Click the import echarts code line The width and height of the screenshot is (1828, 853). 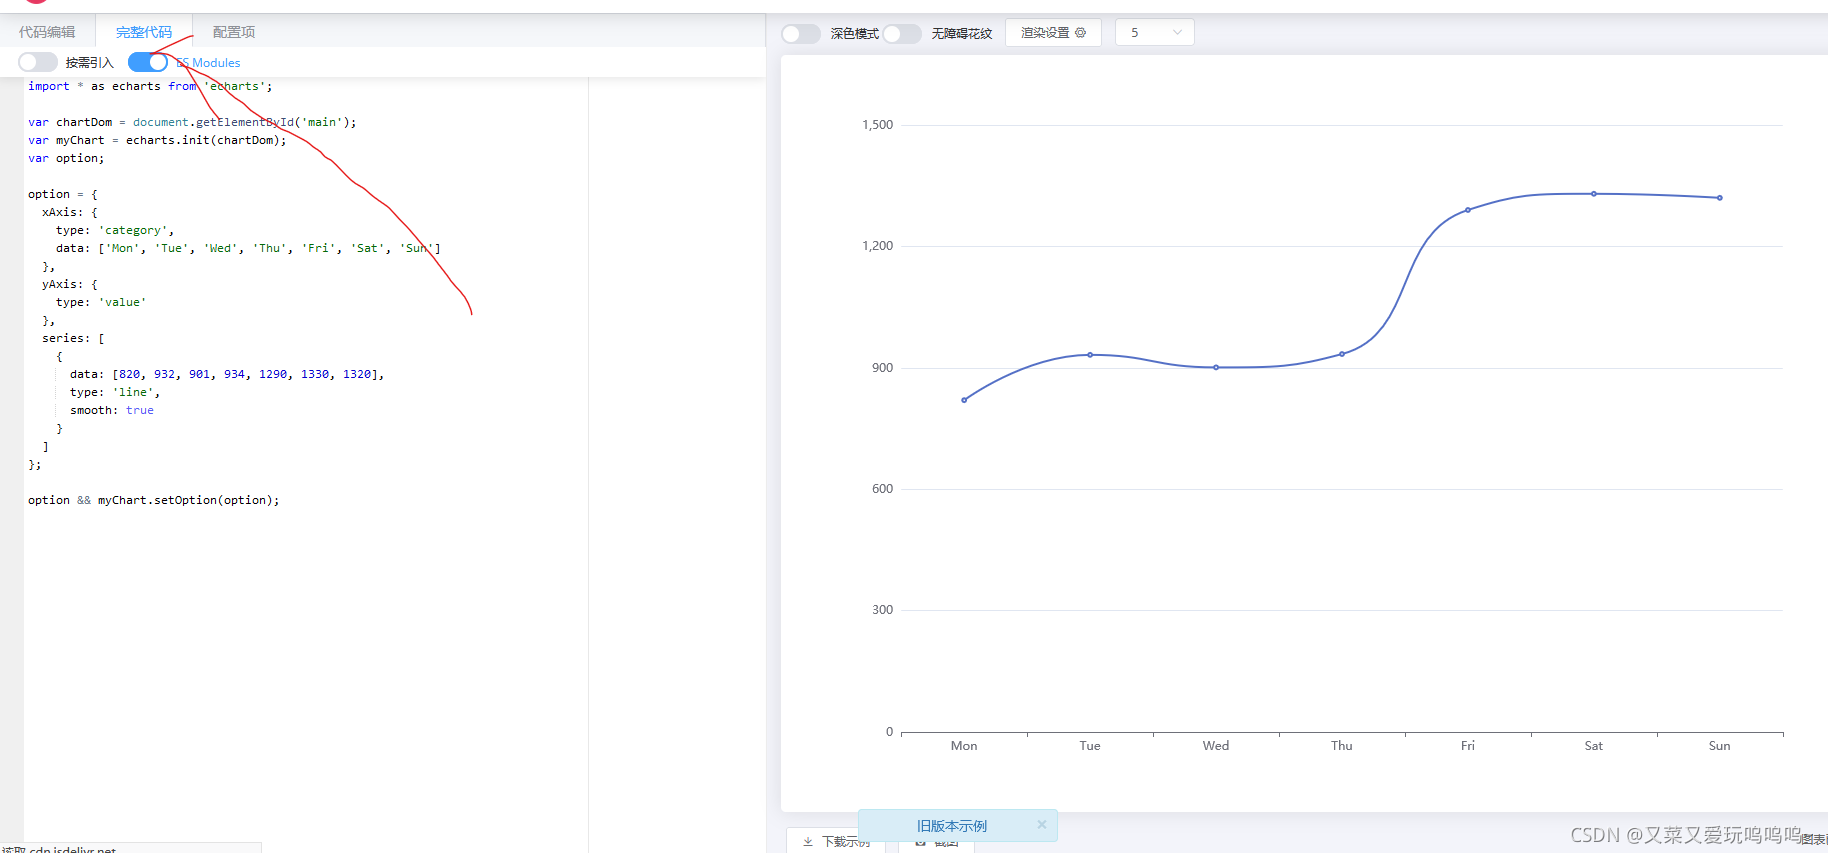click(150, 86)
